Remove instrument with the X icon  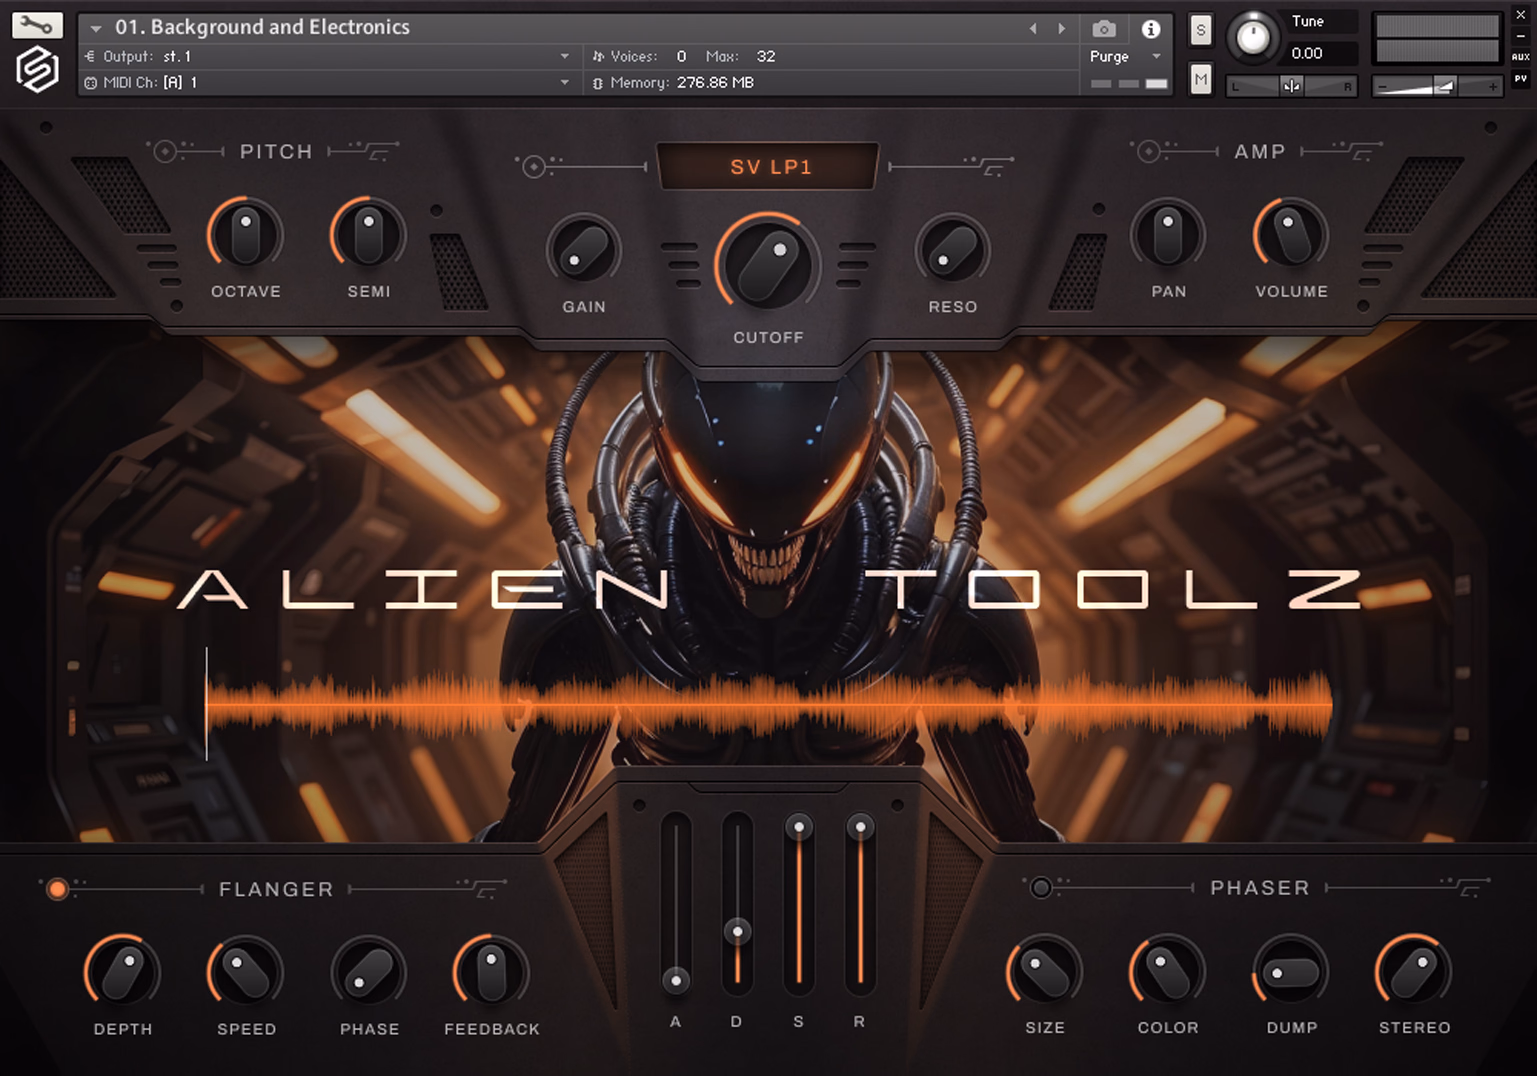(x=1520, y=15)
